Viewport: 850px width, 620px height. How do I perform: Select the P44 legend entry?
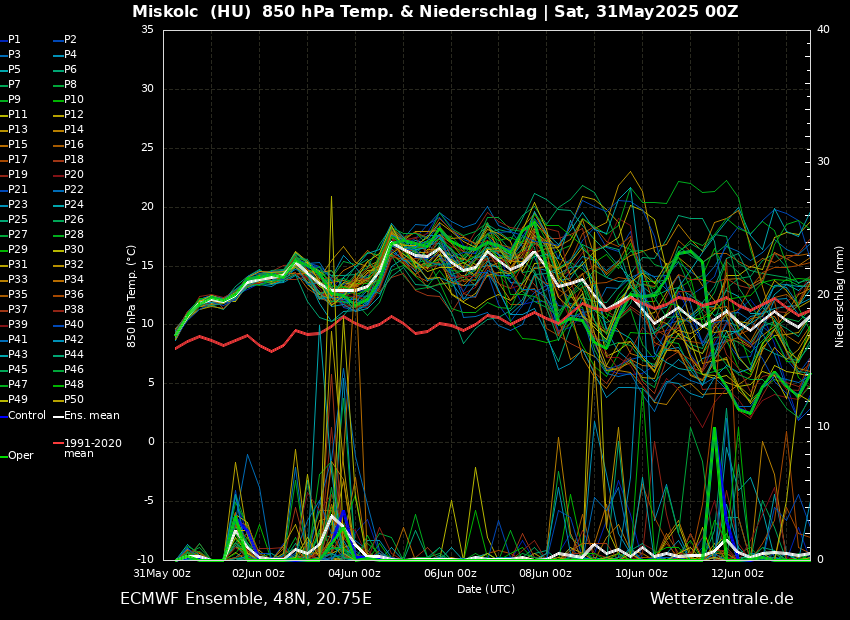click(74, 355)
